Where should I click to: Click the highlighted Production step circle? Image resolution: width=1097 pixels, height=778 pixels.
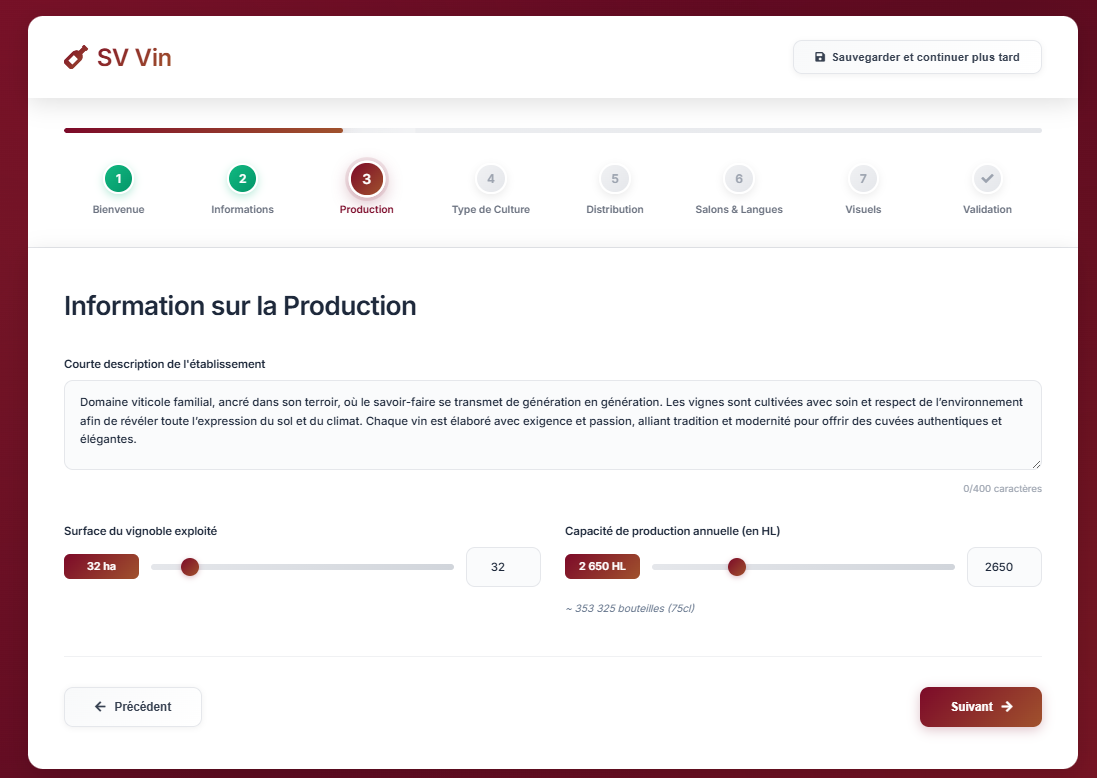pyautogui.click(x=366, y=178)
